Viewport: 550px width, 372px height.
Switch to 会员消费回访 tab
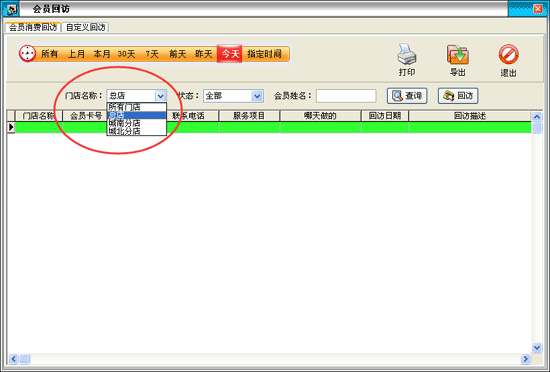point(33,27)
